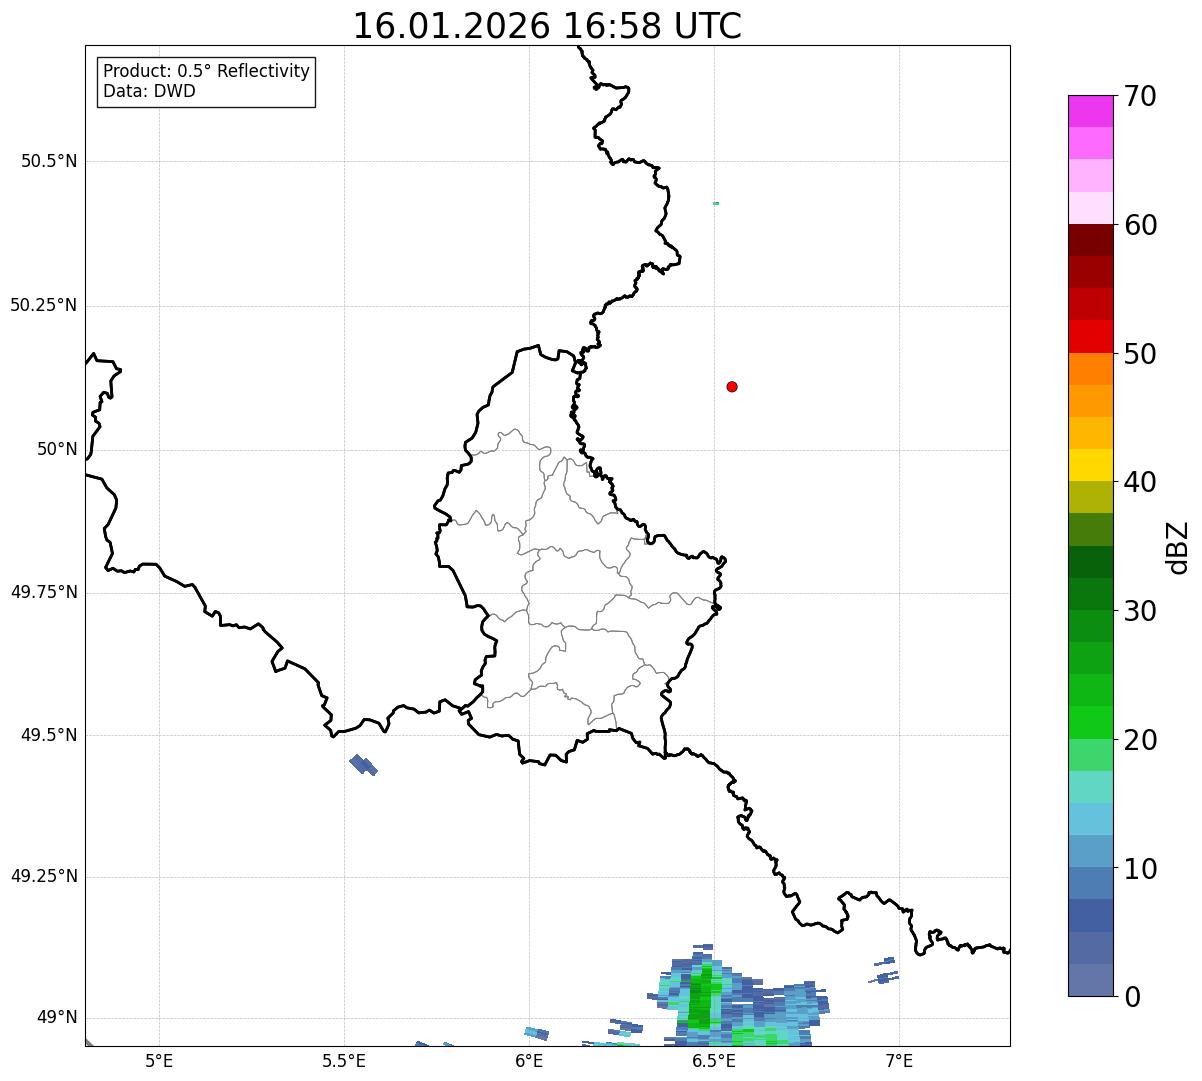The width and height of the screenshot is (1202, 1081).
Task: Click the 50°N latitude label
Action: pyautogui.click(x=57, y=449)
